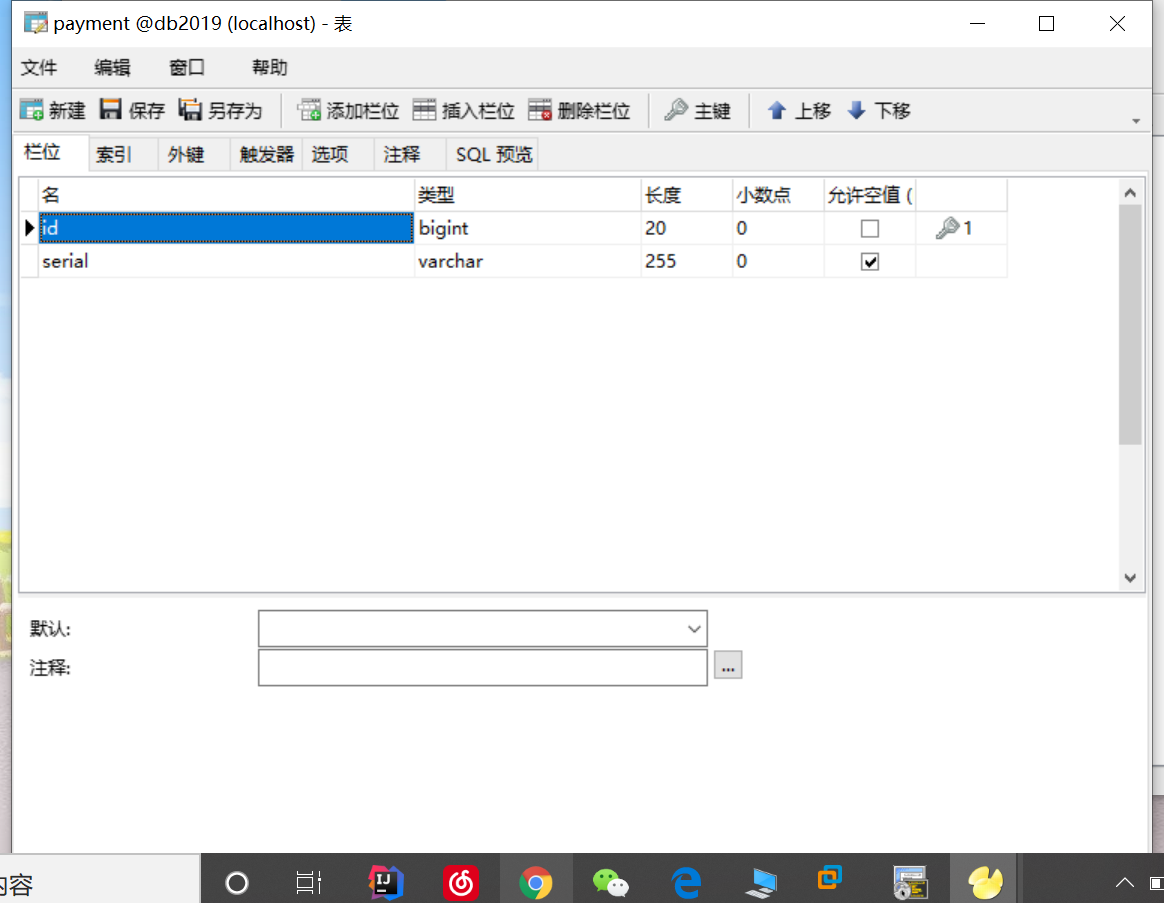This screenshot has width=1164, height=903.
Task: Click the varchar type cell
Action: coord(528,261)
